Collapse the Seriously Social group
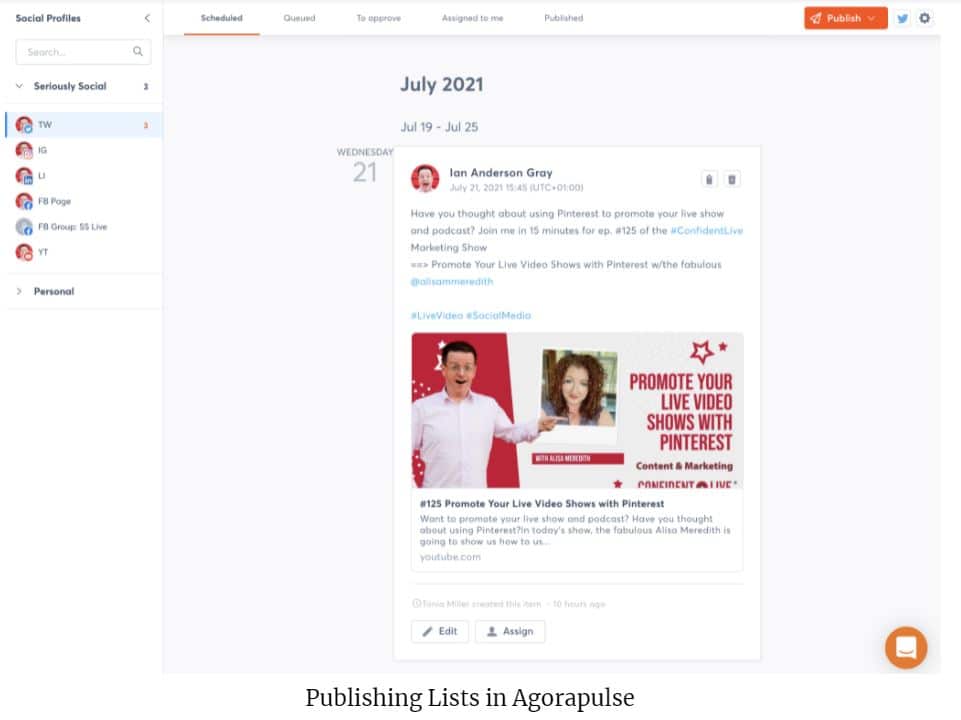Screen dimensions: 961x720 tap(19, 86)
